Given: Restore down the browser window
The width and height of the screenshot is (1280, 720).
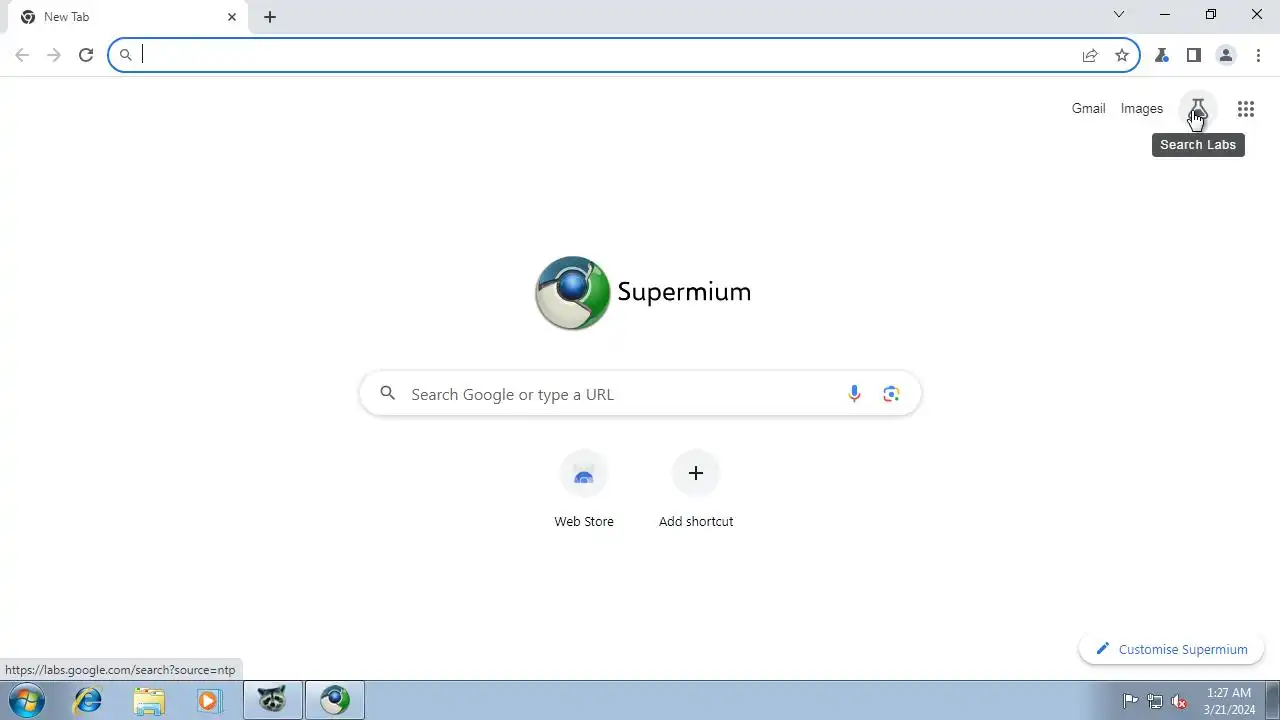Looking at the screenshot, I should [1211, 14].
